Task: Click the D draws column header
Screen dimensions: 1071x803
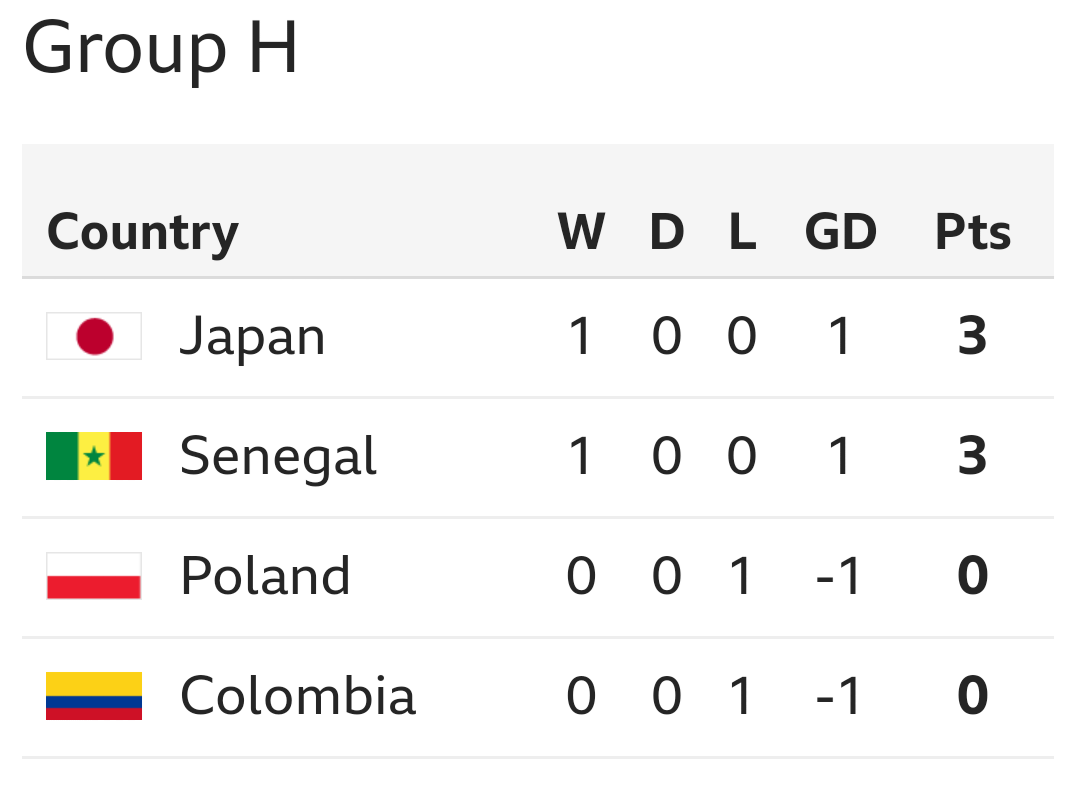Action: [x=667, y=233]
